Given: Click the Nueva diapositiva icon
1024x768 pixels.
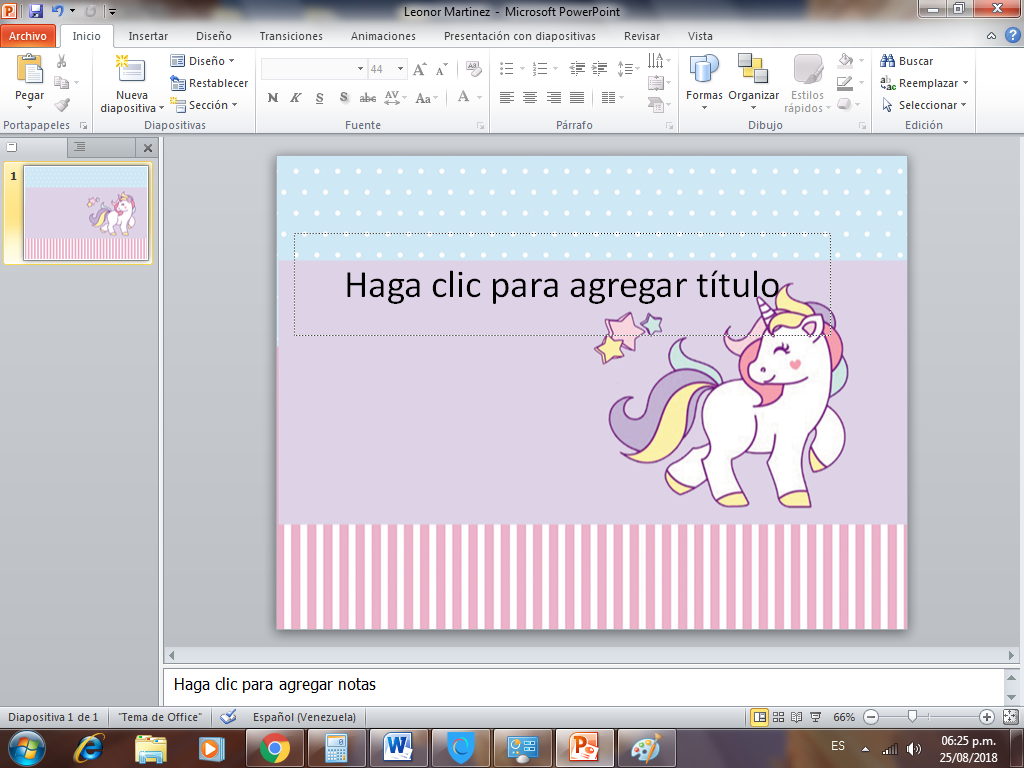Looking at the screenshot, I should pos(131,69).
